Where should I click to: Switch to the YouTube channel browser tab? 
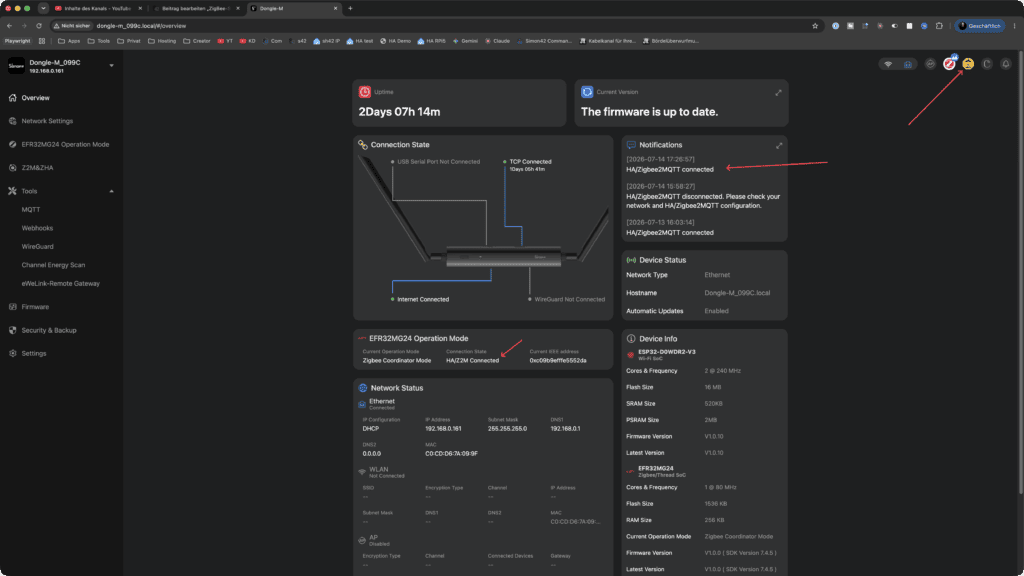[x=98, y=8]
